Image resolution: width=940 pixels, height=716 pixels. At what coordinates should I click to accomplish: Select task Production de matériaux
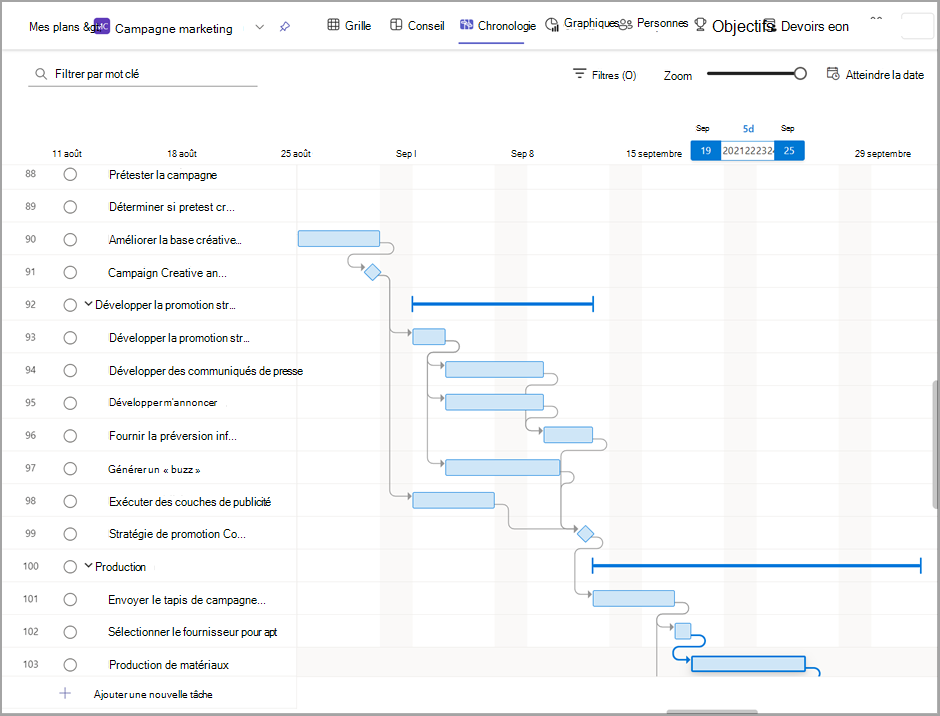click(168, 664)
